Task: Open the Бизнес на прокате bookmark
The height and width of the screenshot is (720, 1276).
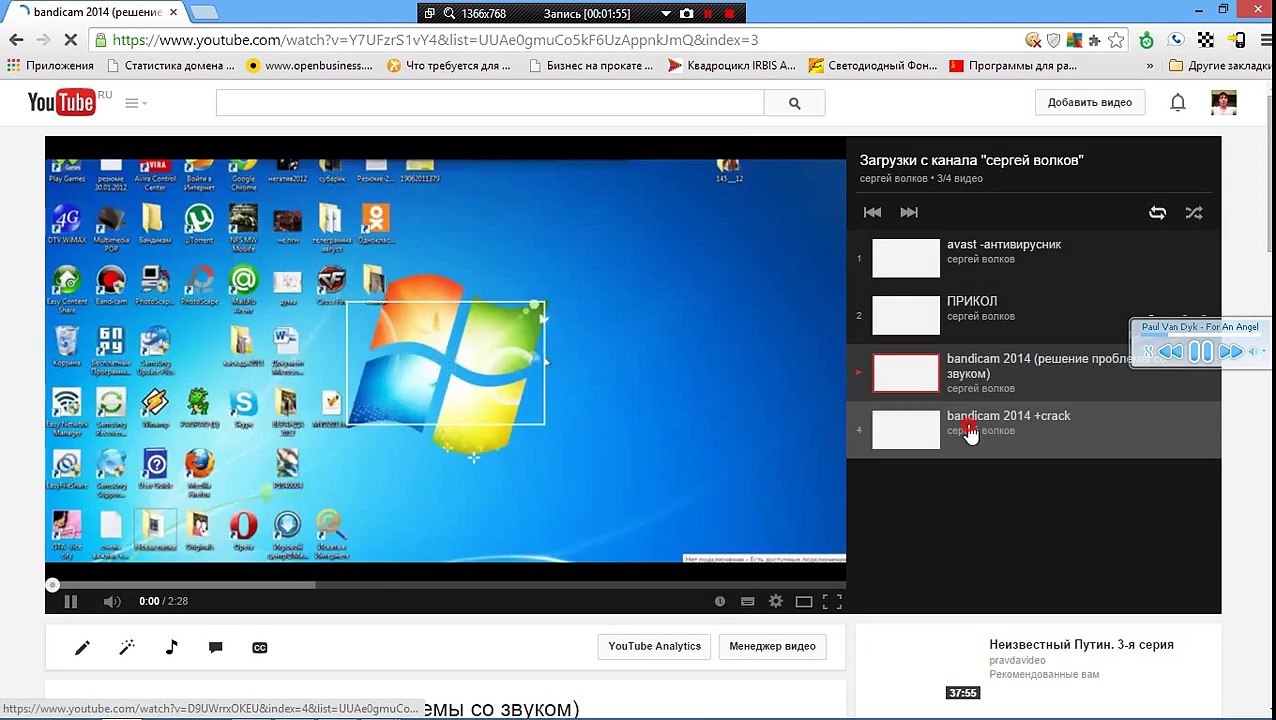Action: (x=590, y=66)
